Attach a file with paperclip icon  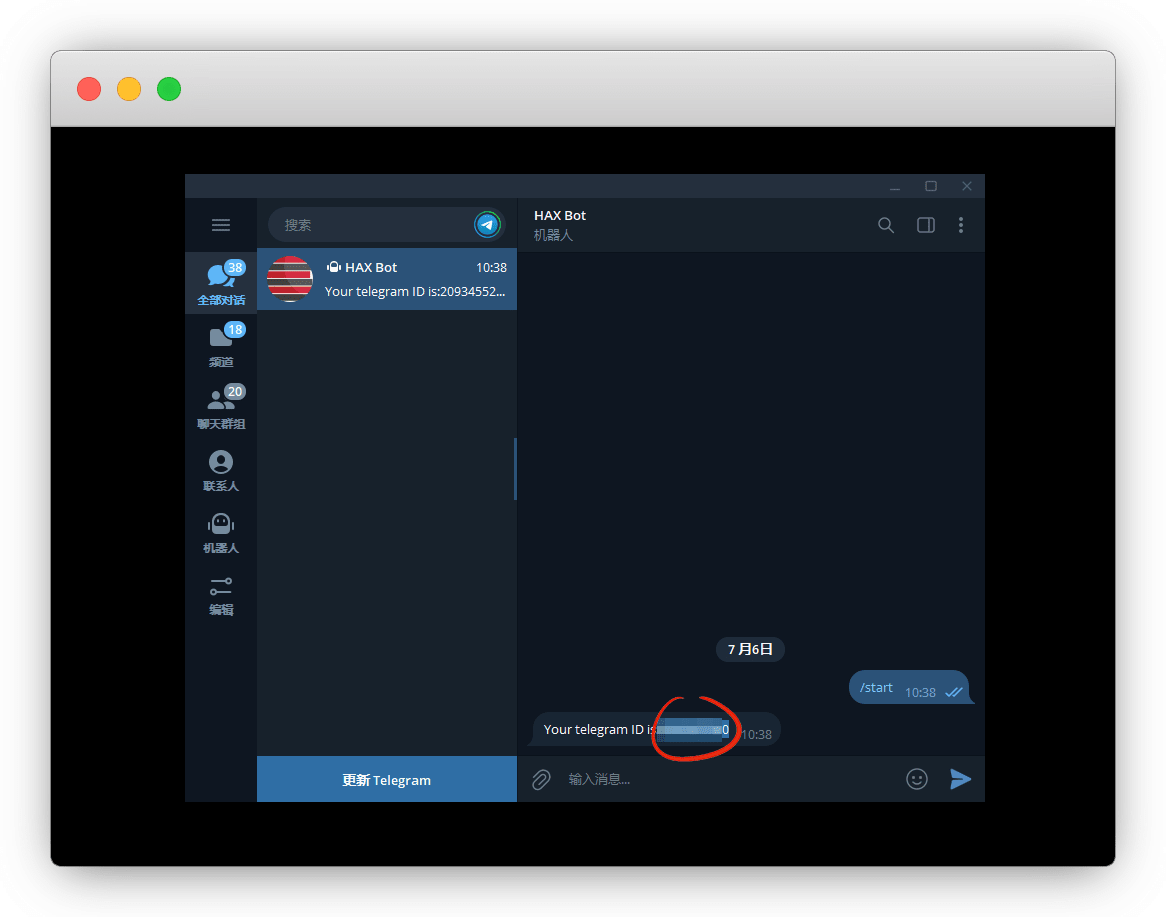tap(541, 779)
